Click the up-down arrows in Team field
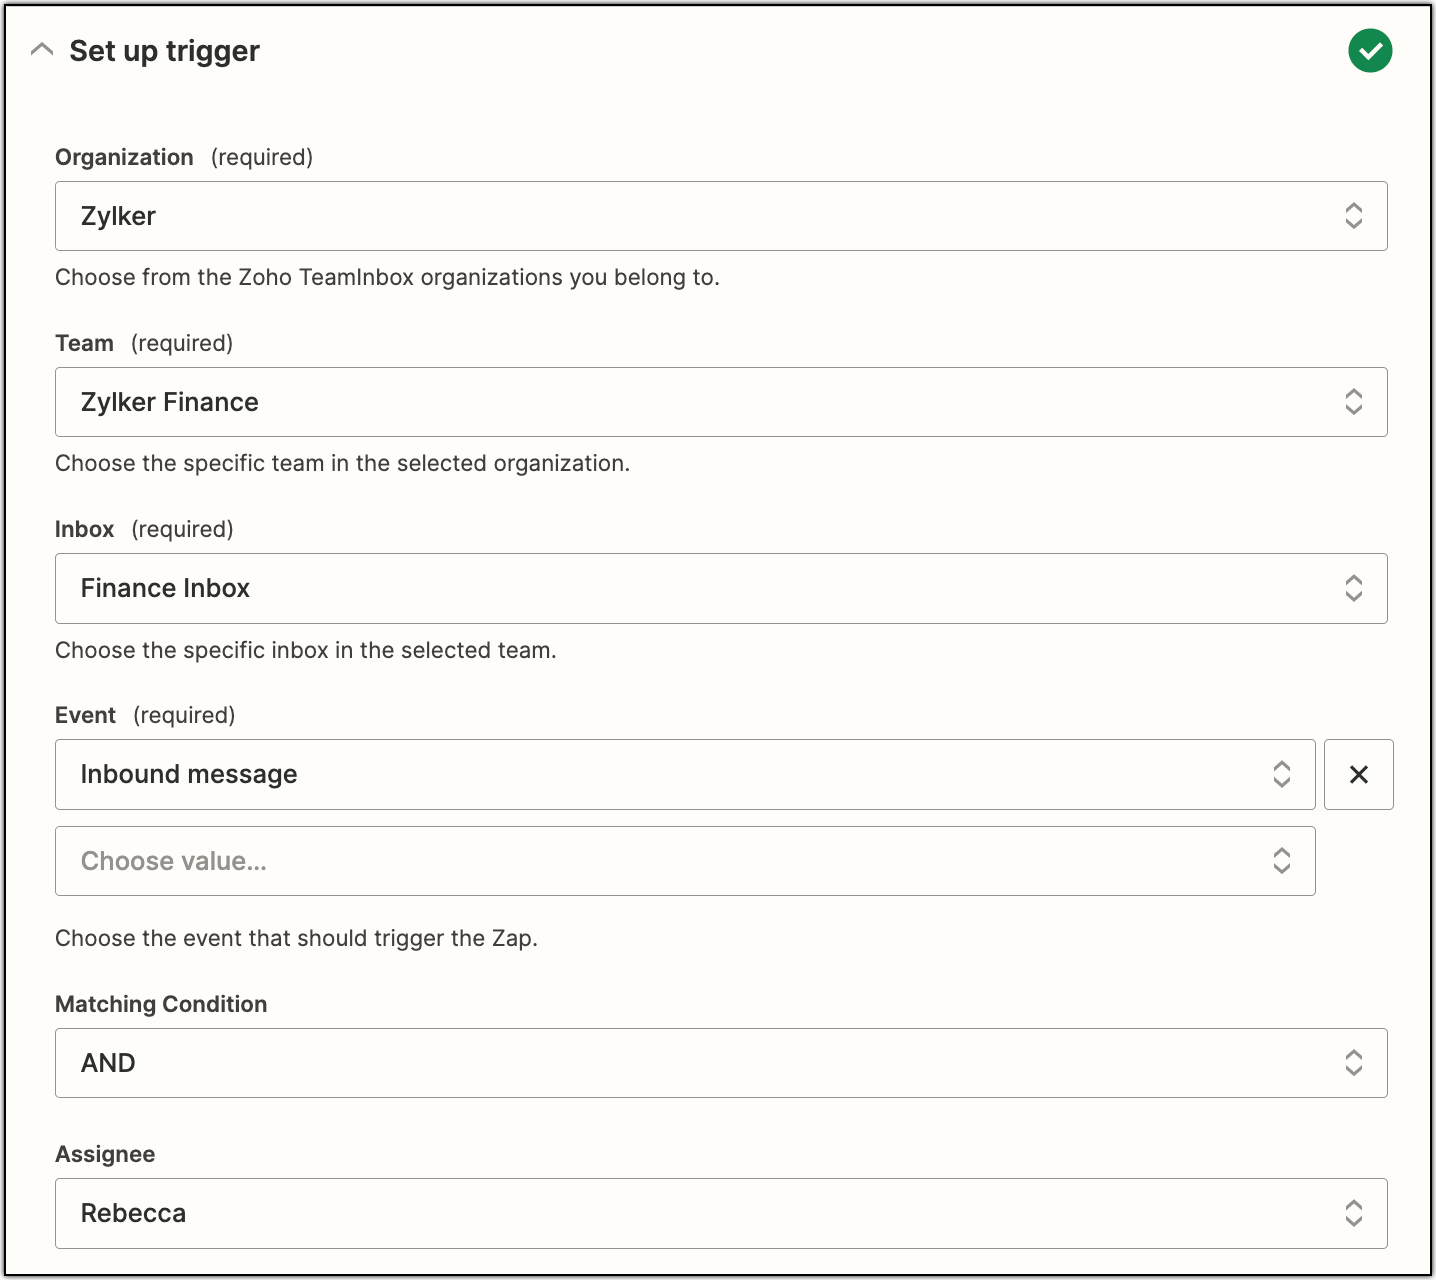Viewport: 1436px width, 1280px height. [1353, 402]
